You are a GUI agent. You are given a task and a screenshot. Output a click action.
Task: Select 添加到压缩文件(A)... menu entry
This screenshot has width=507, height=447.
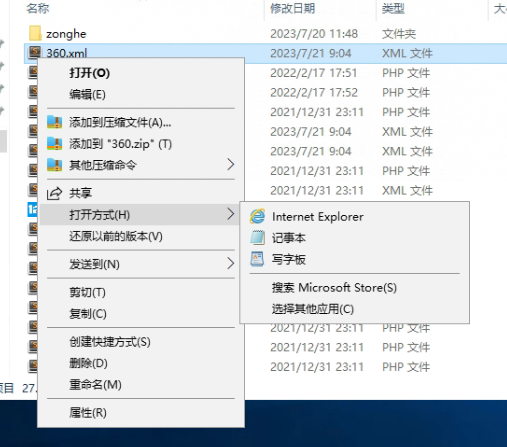pyautogui.click(x=141, y=122)
